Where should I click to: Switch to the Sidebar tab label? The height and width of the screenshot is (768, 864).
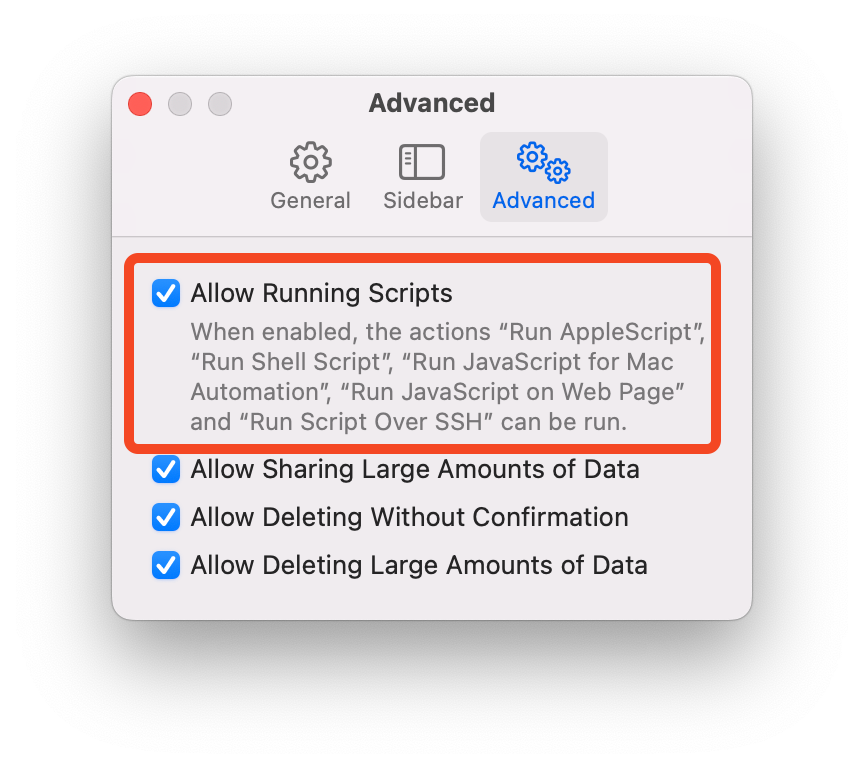pos(423,201)
